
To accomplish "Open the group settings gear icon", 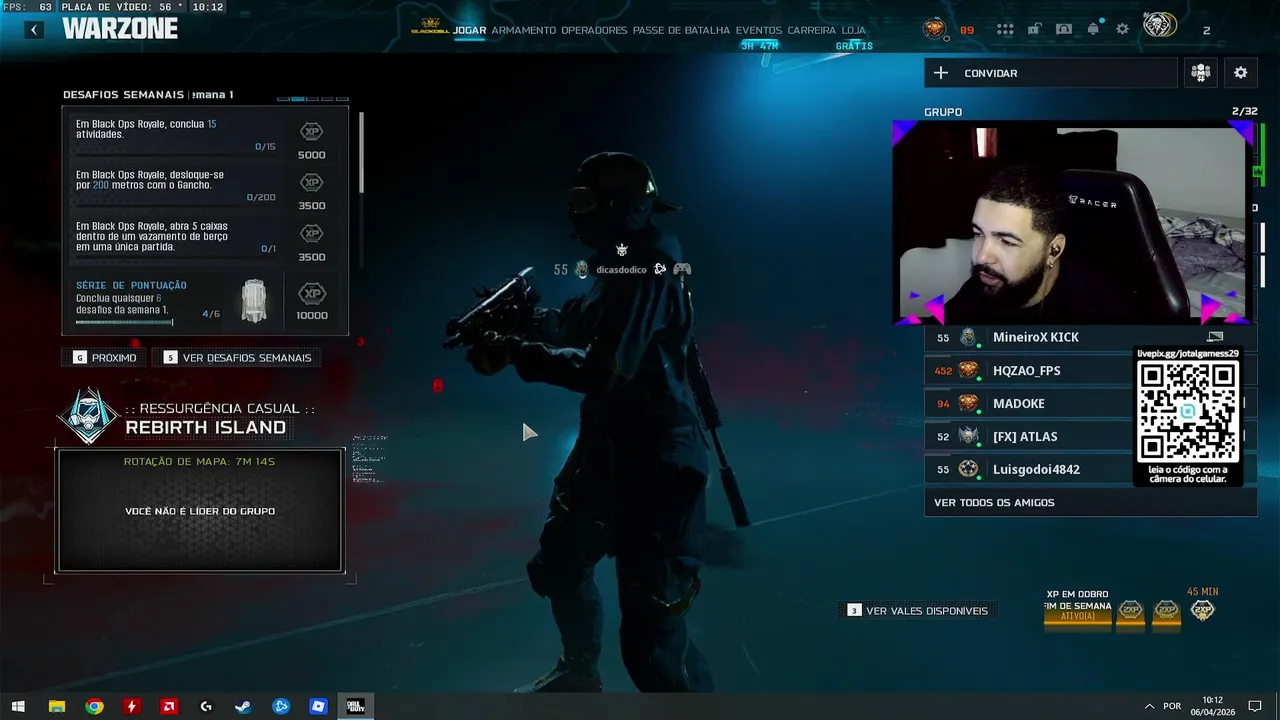I will (x=1241, y=73).
